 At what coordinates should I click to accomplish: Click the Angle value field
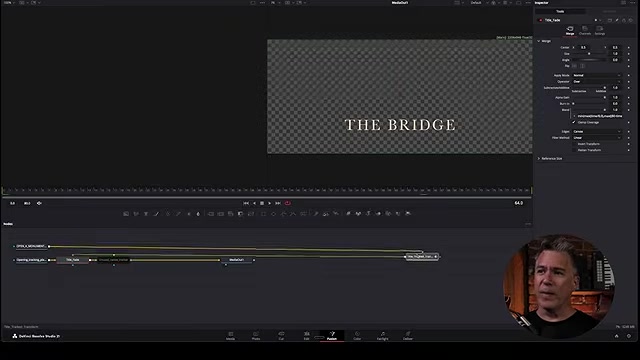pos(615,60)
